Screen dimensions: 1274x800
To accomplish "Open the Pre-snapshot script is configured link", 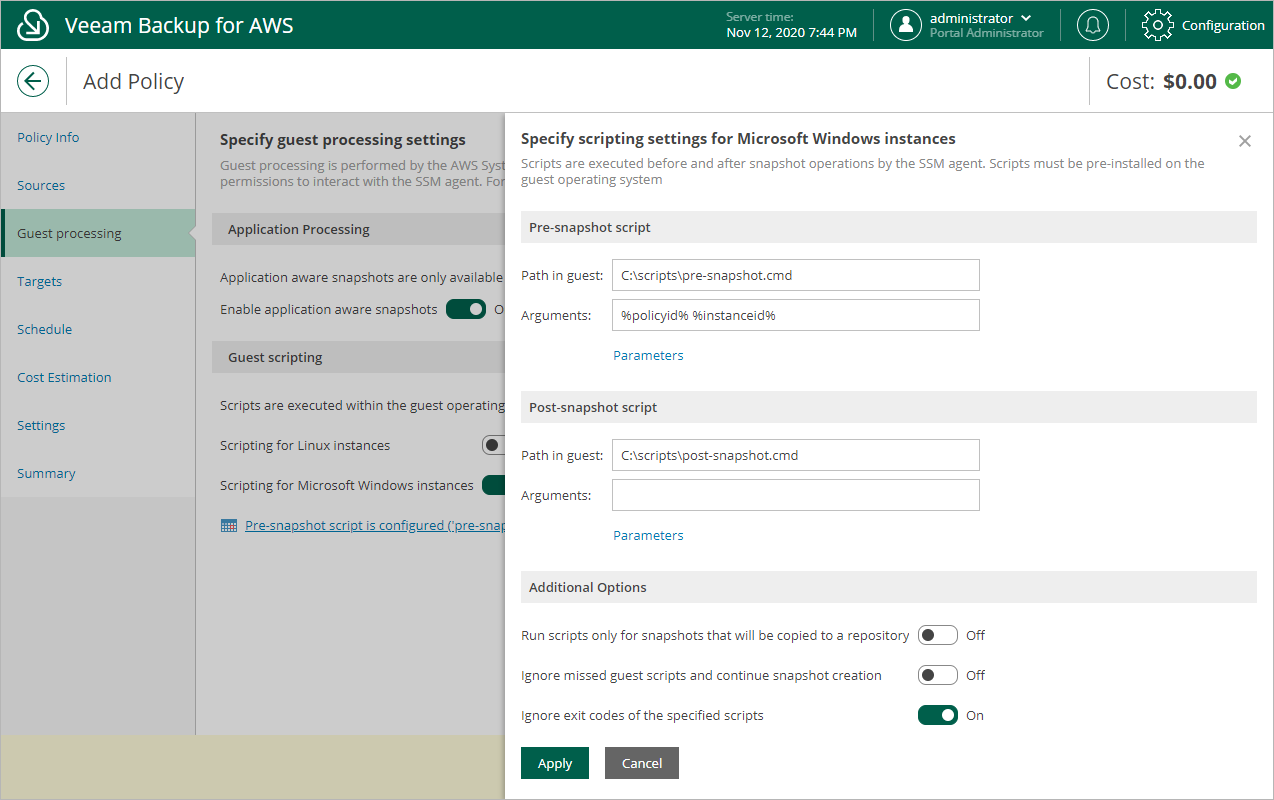I will tap(375, 525).
